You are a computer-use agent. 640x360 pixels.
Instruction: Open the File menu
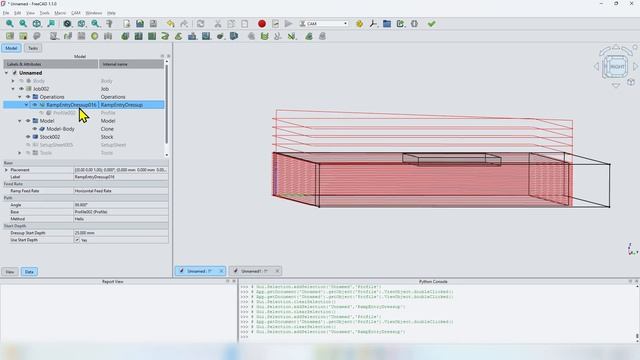(x=6, y=13)
